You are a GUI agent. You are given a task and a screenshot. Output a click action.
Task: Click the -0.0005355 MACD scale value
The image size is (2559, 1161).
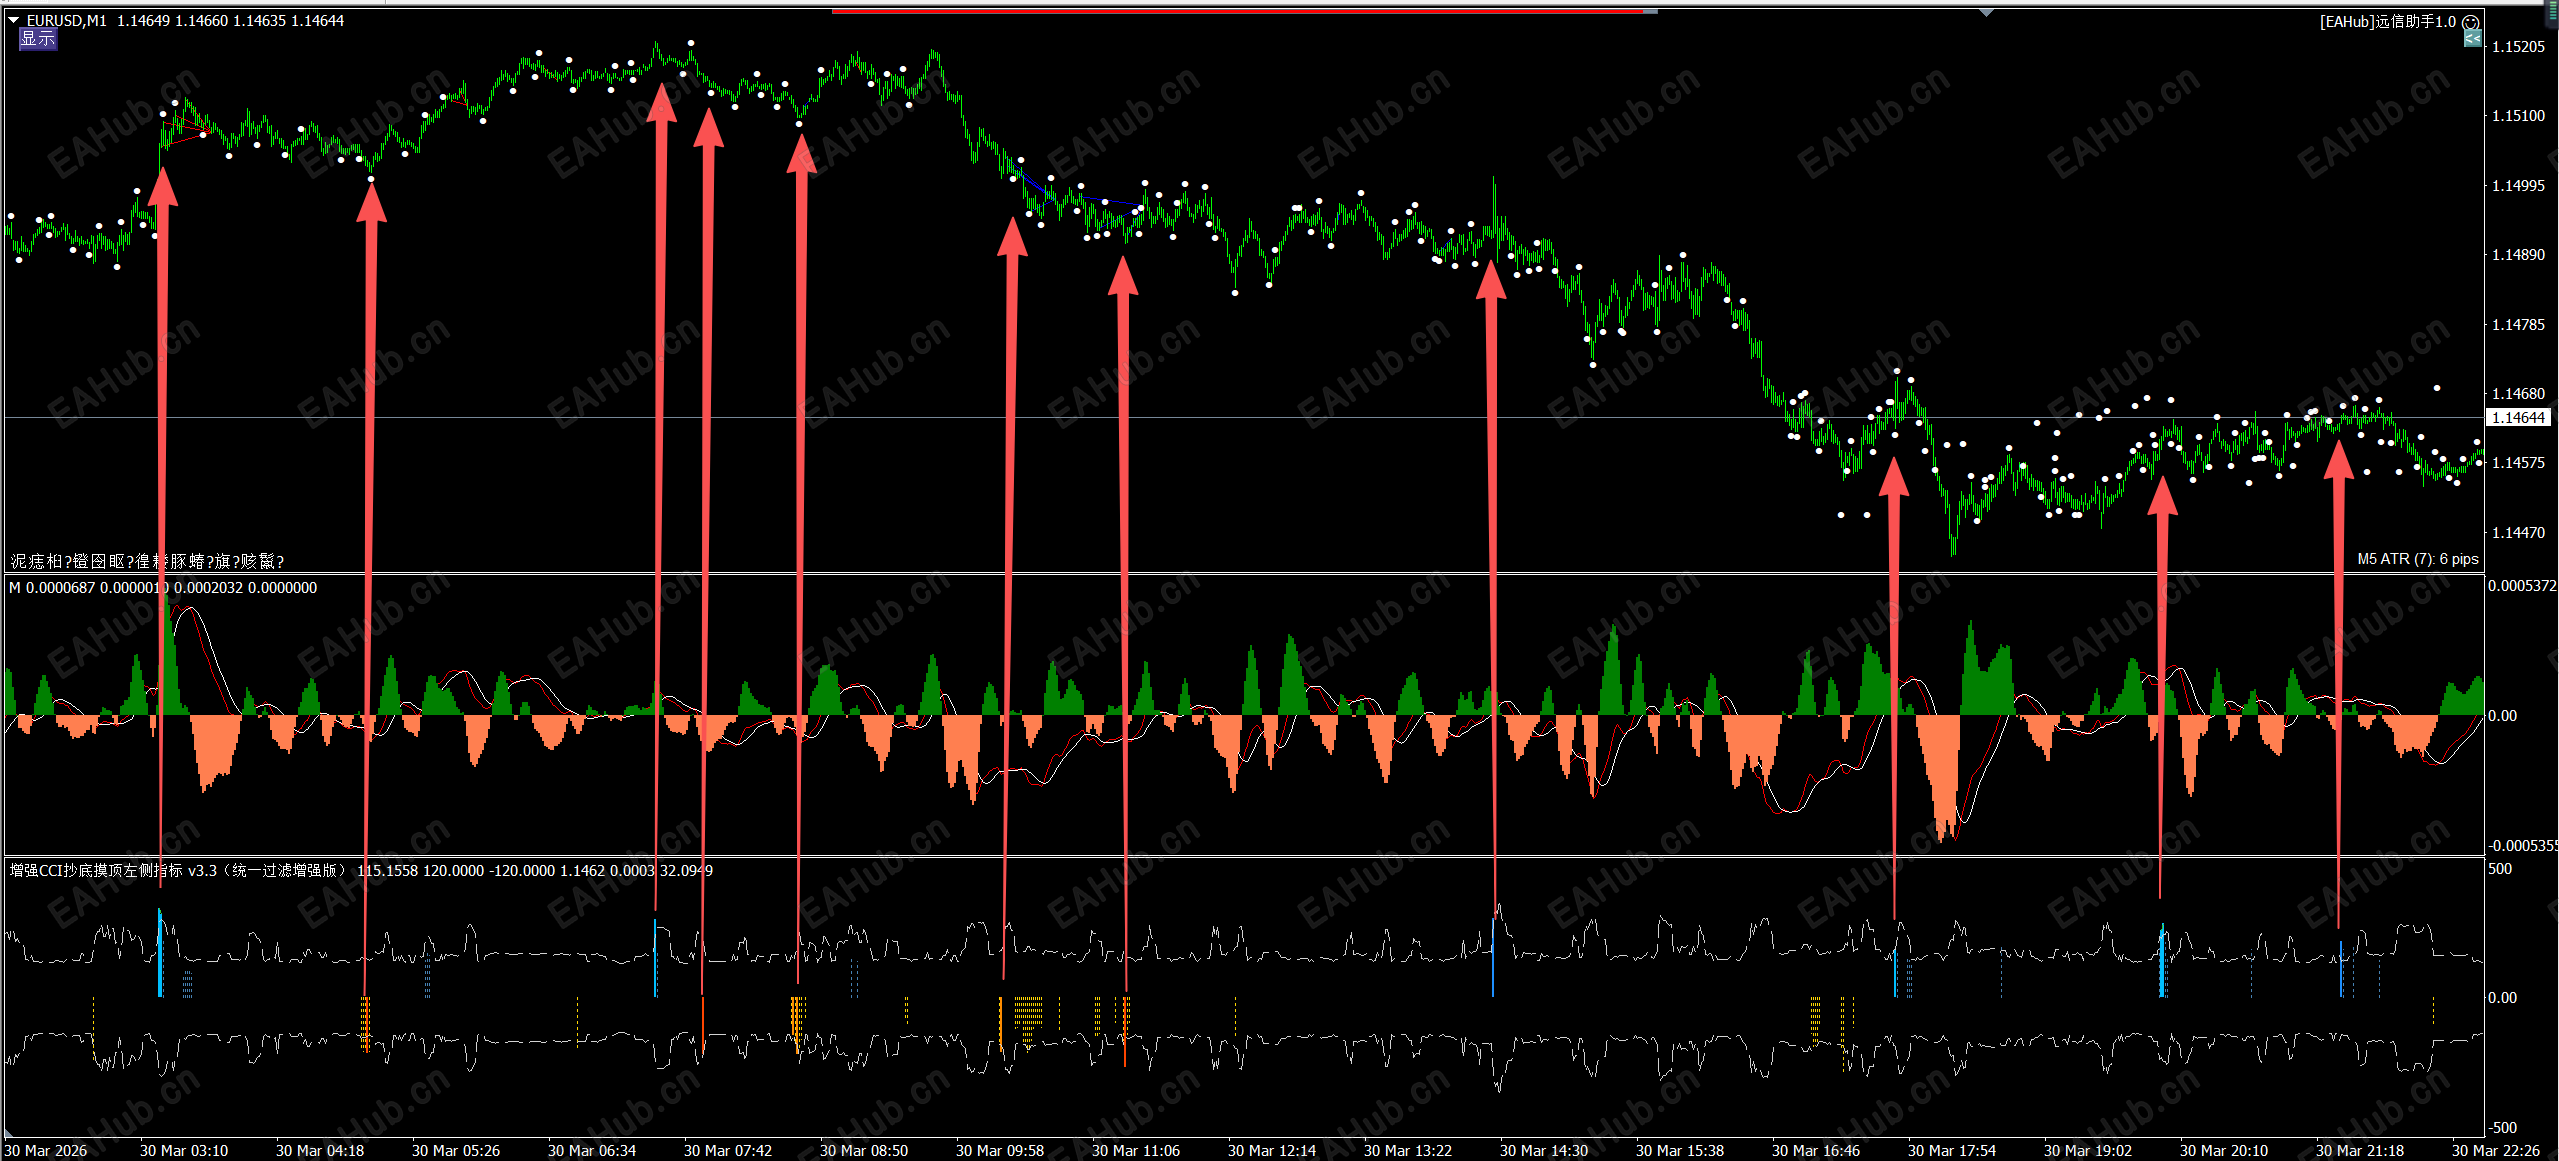[x=2522, y=846]
